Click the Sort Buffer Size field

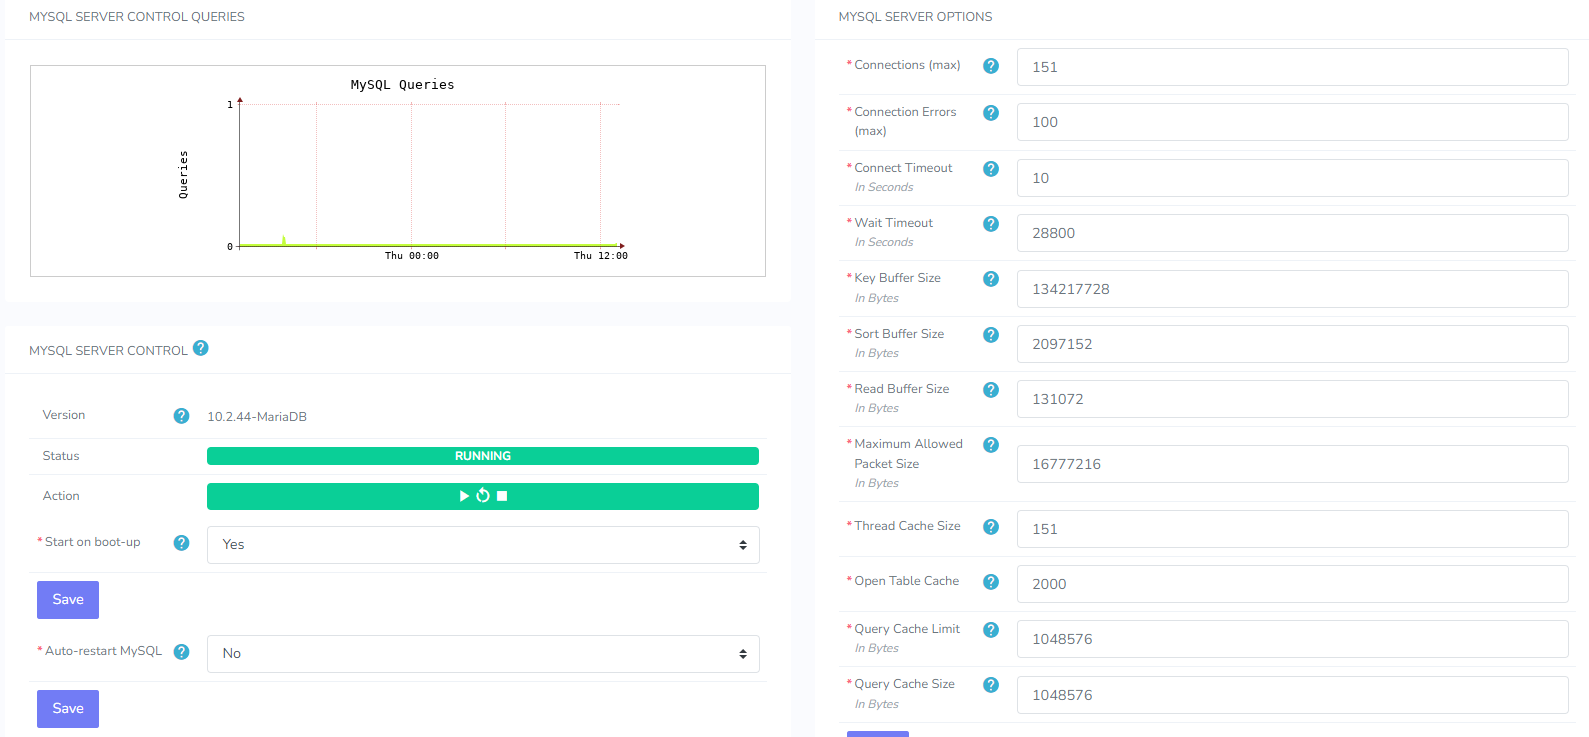click(1293, 344)
